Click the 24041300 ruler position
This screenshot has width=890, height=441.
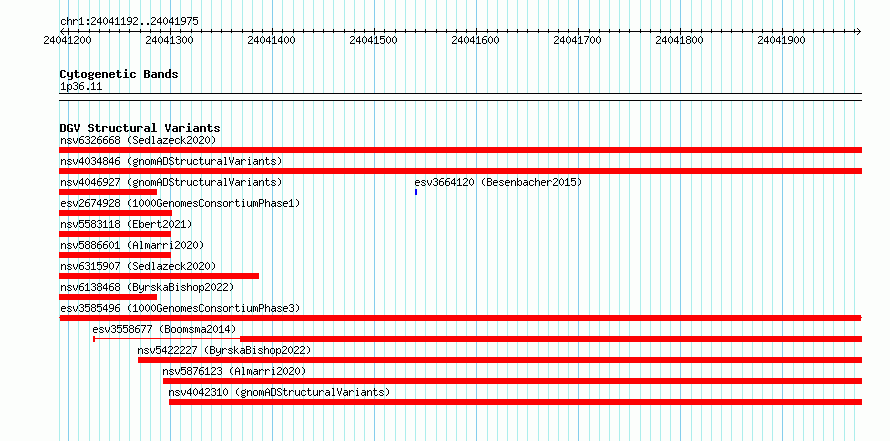[x=169, y=41]
